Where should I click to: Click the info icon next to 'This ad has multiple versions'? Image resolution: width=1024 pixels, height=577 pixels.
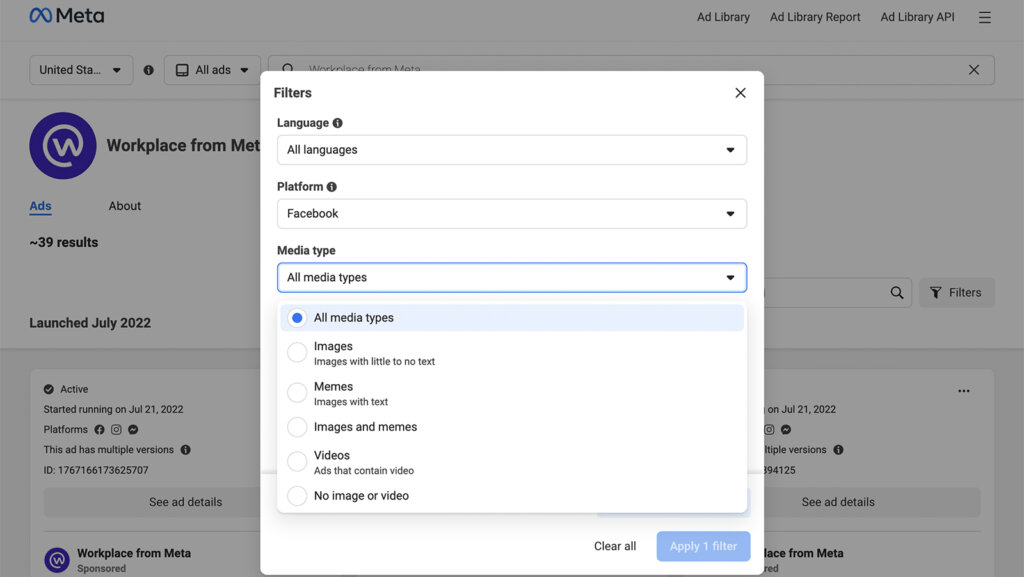(x=186, y=449)
